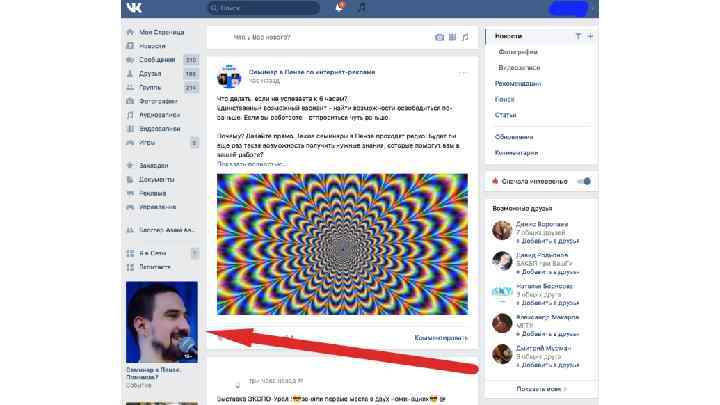720x405 pixels.
Task: Open the music player note icon in header
Action: point(362,7)
